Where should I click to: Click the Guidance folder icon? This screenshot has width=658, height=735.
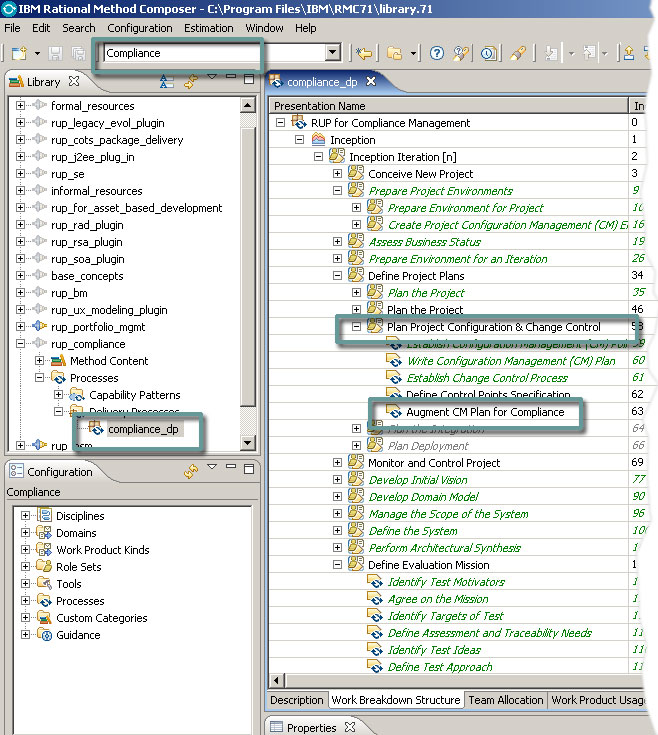(x=44, y=635)
